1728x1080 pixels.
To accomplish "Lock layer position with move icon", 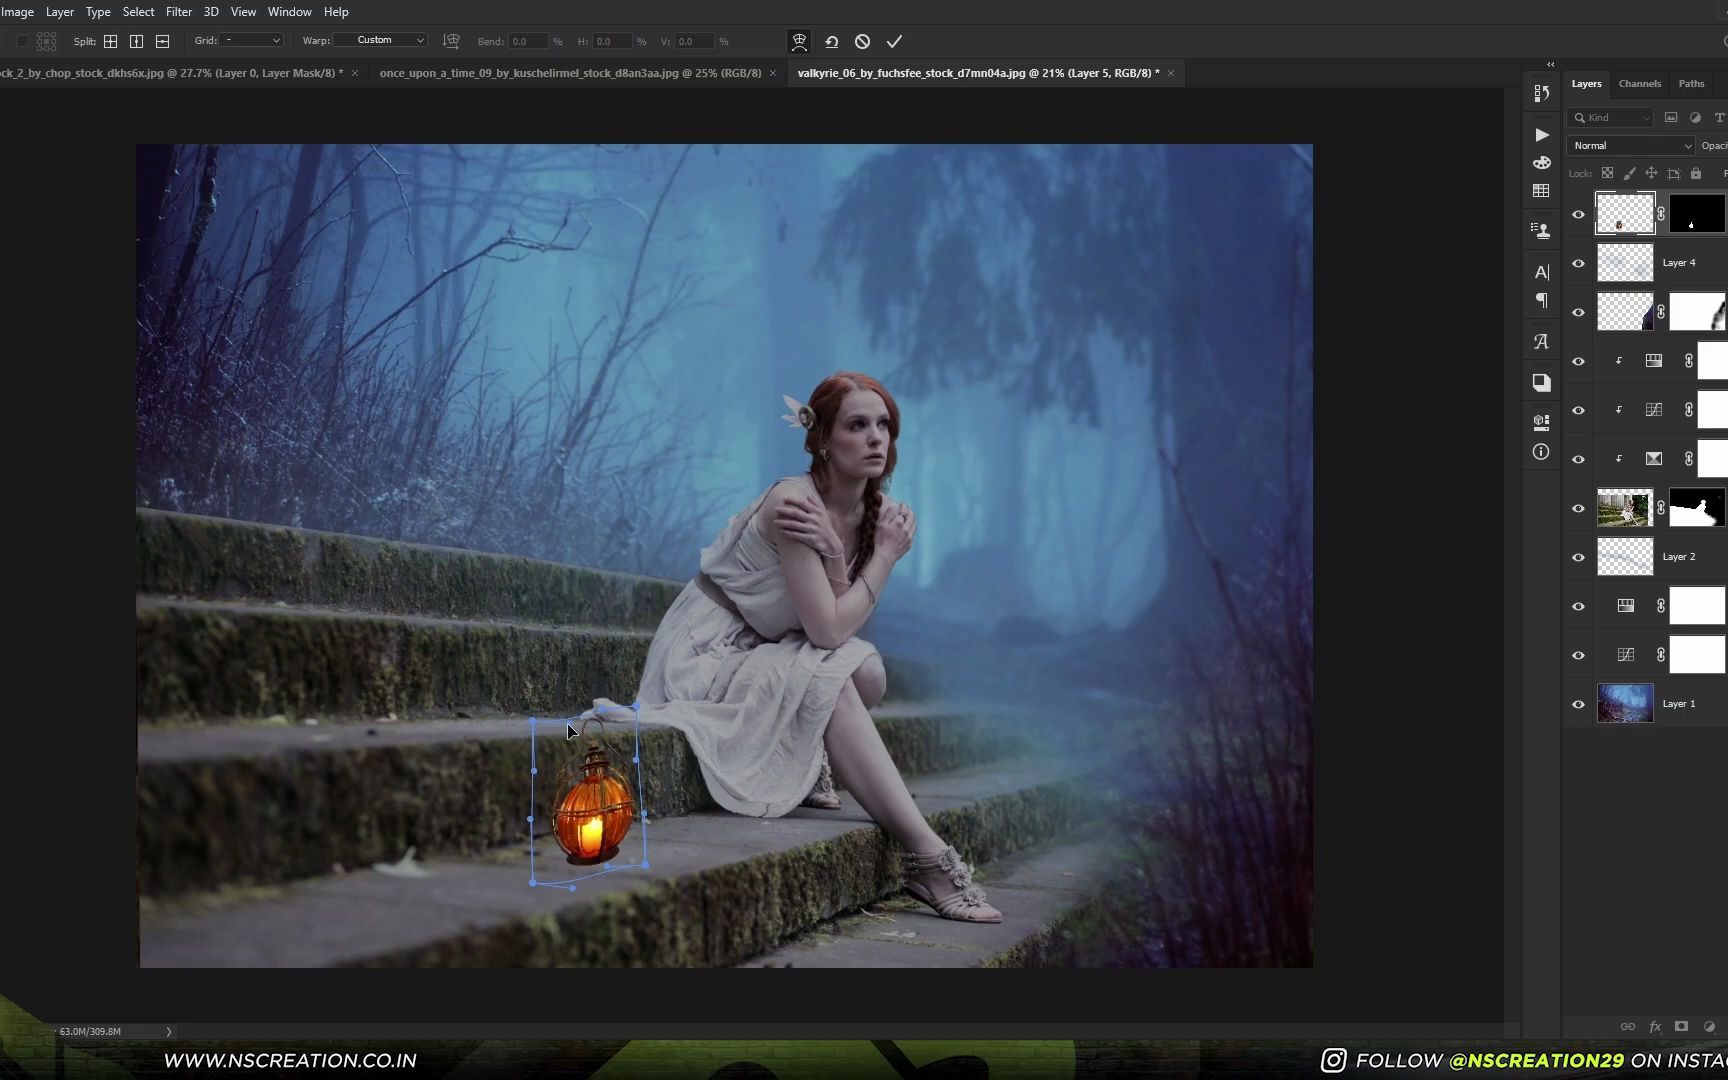I will click(1651, 173).
